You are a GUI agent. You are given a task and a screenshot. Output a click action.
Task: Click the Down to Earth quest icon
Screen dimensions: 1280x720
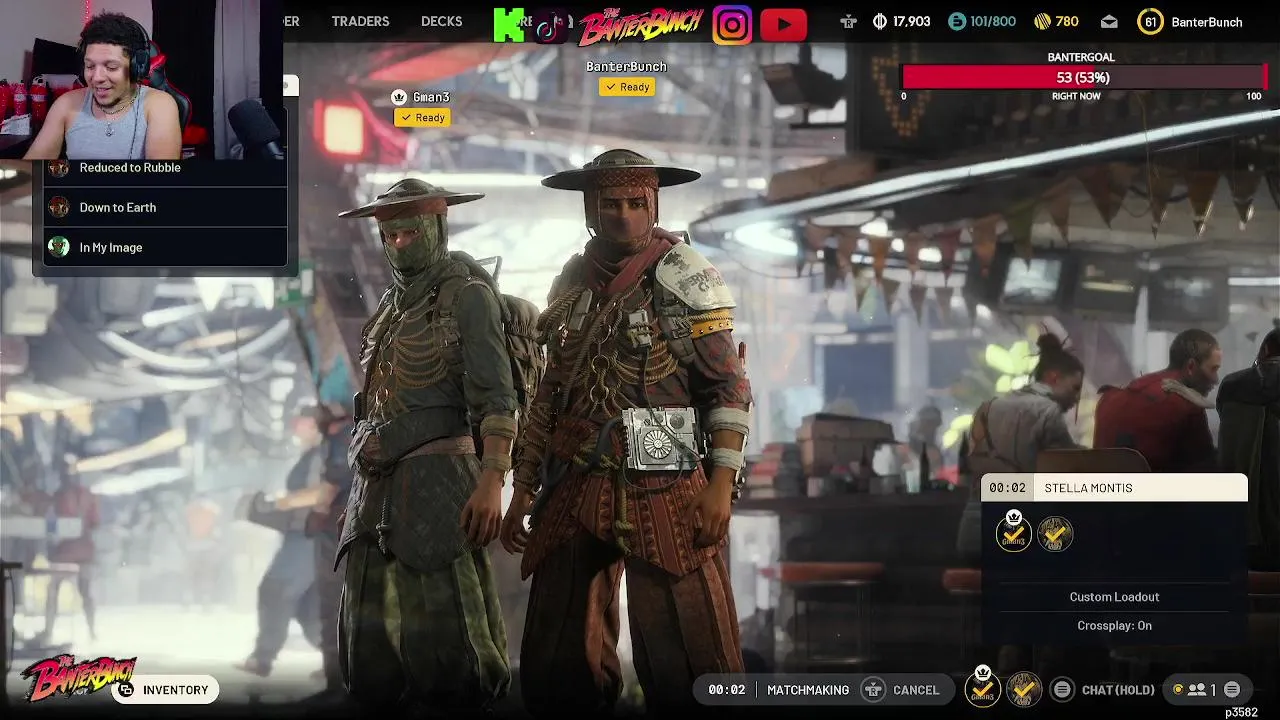click(x=59, y=208)
